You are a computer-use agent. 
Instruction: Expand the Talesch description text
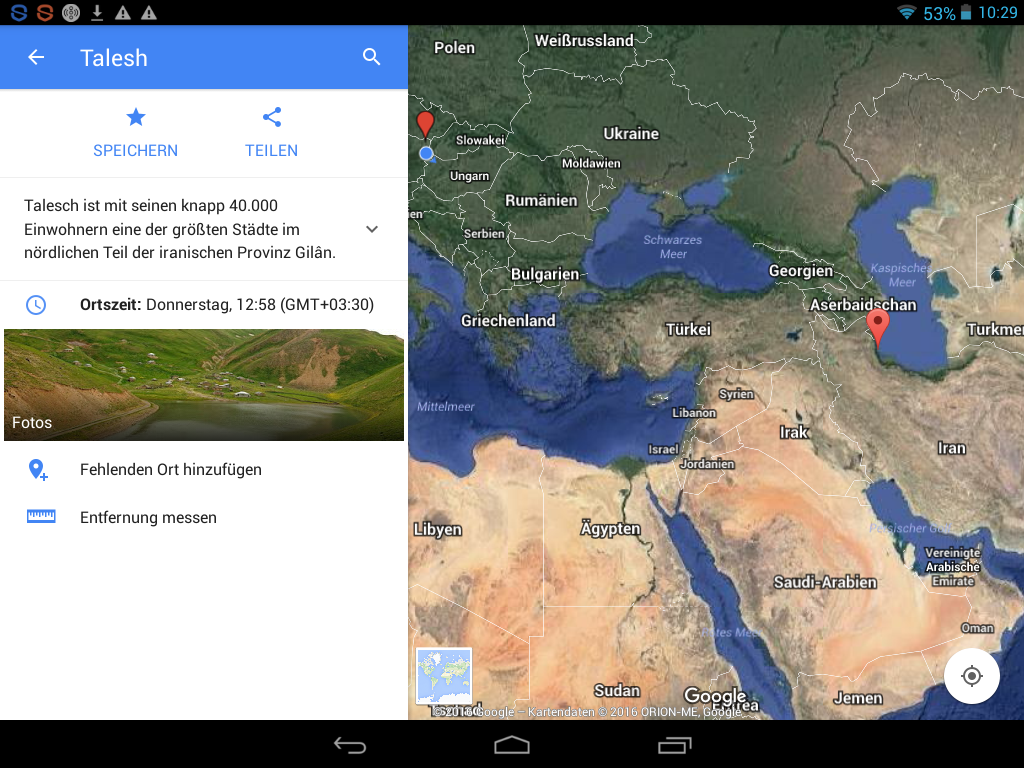click(x=180, y=230)
